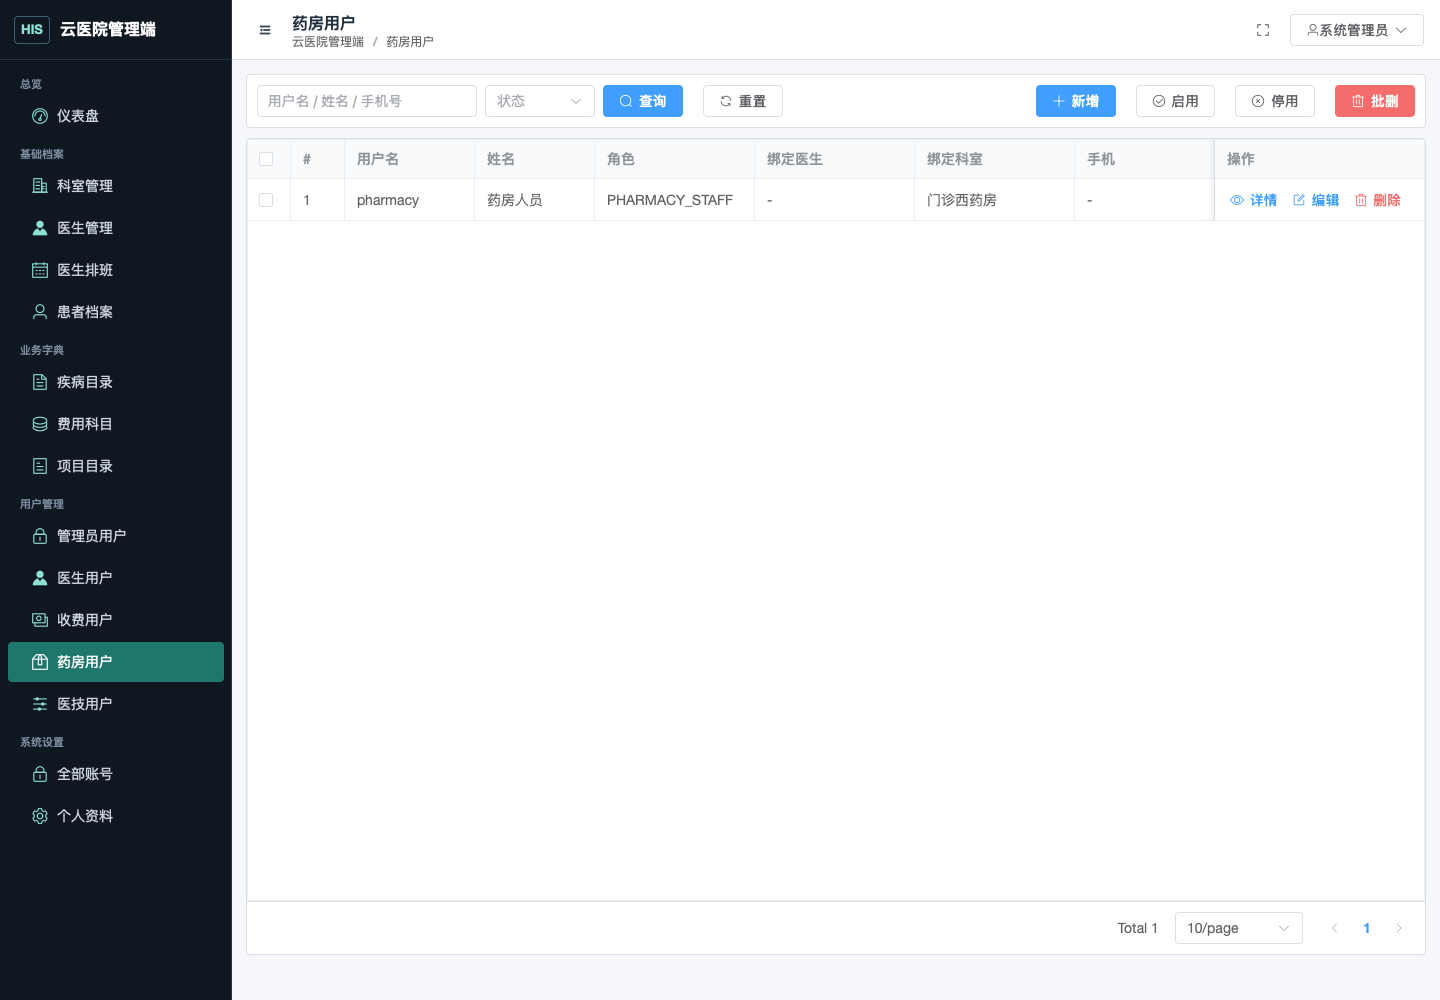Click the 管理员用户 lock icon
Viewport: 1440px width, 1000px height.
tap(40, 536)
